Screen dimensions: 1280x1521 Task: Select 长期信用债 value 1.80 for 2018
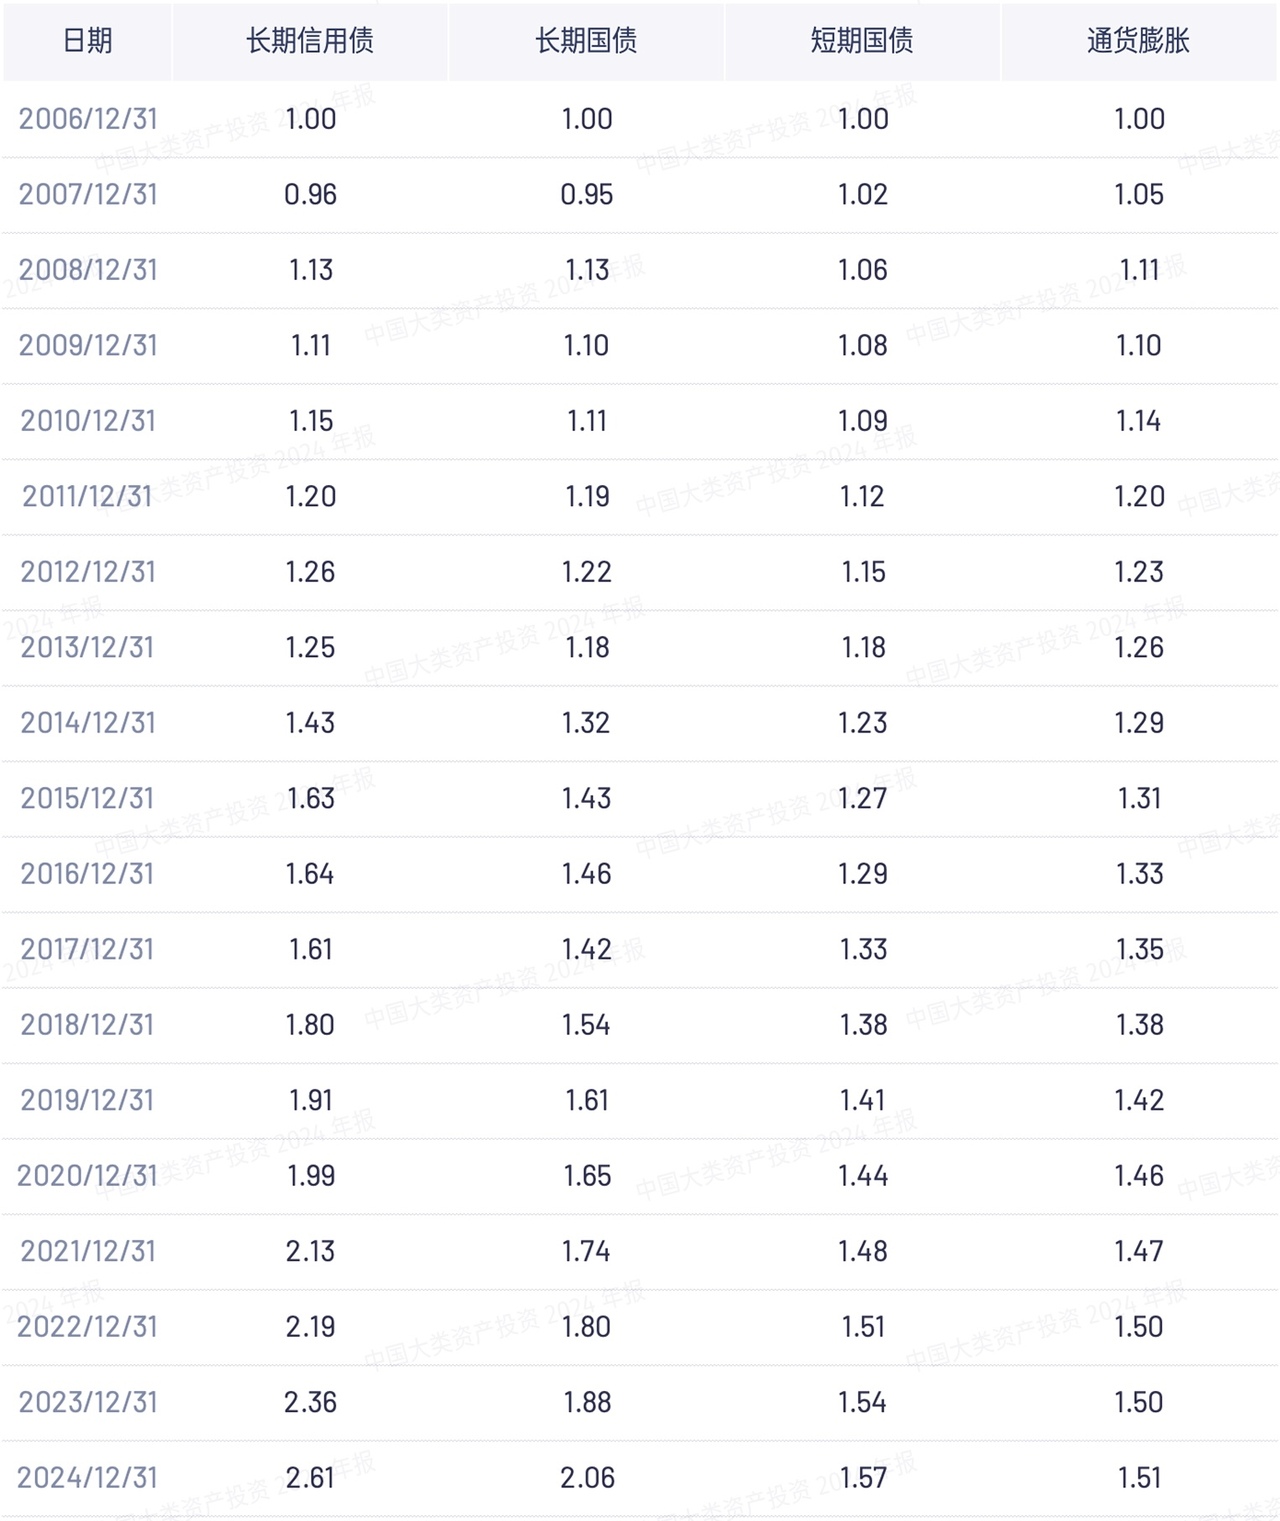pos(310,1025)
